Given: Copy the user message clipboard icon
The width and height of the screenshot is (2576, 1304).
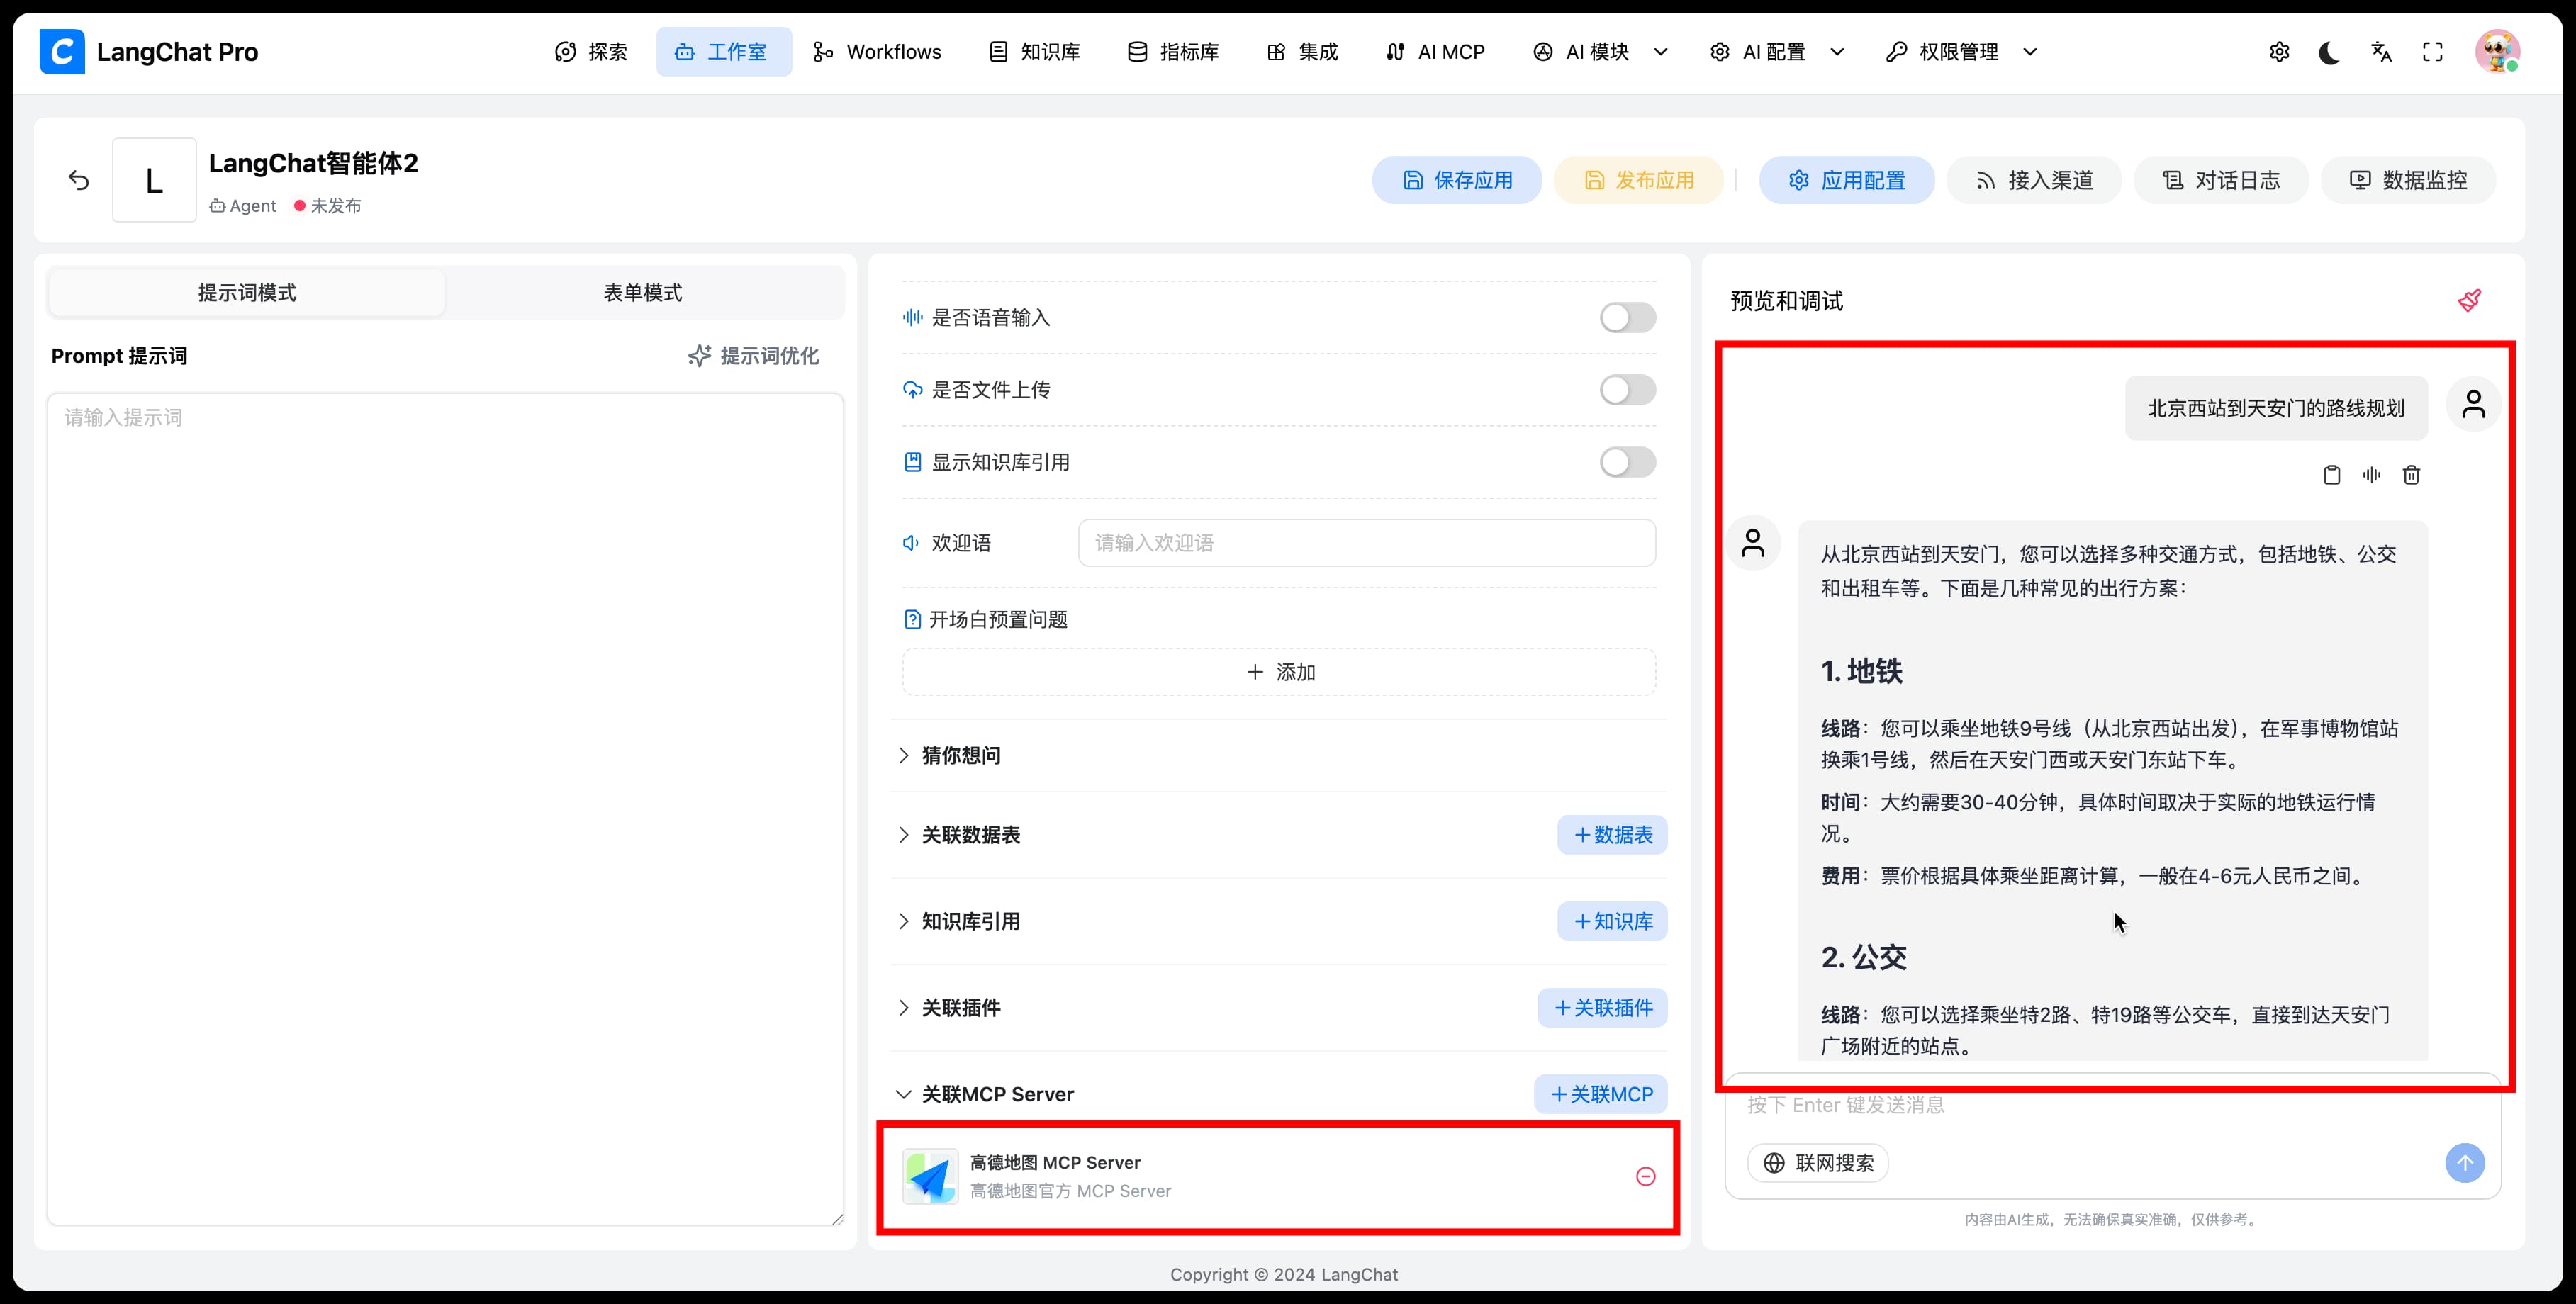Looking at the screenshot, I should (x=2332, y=475).
